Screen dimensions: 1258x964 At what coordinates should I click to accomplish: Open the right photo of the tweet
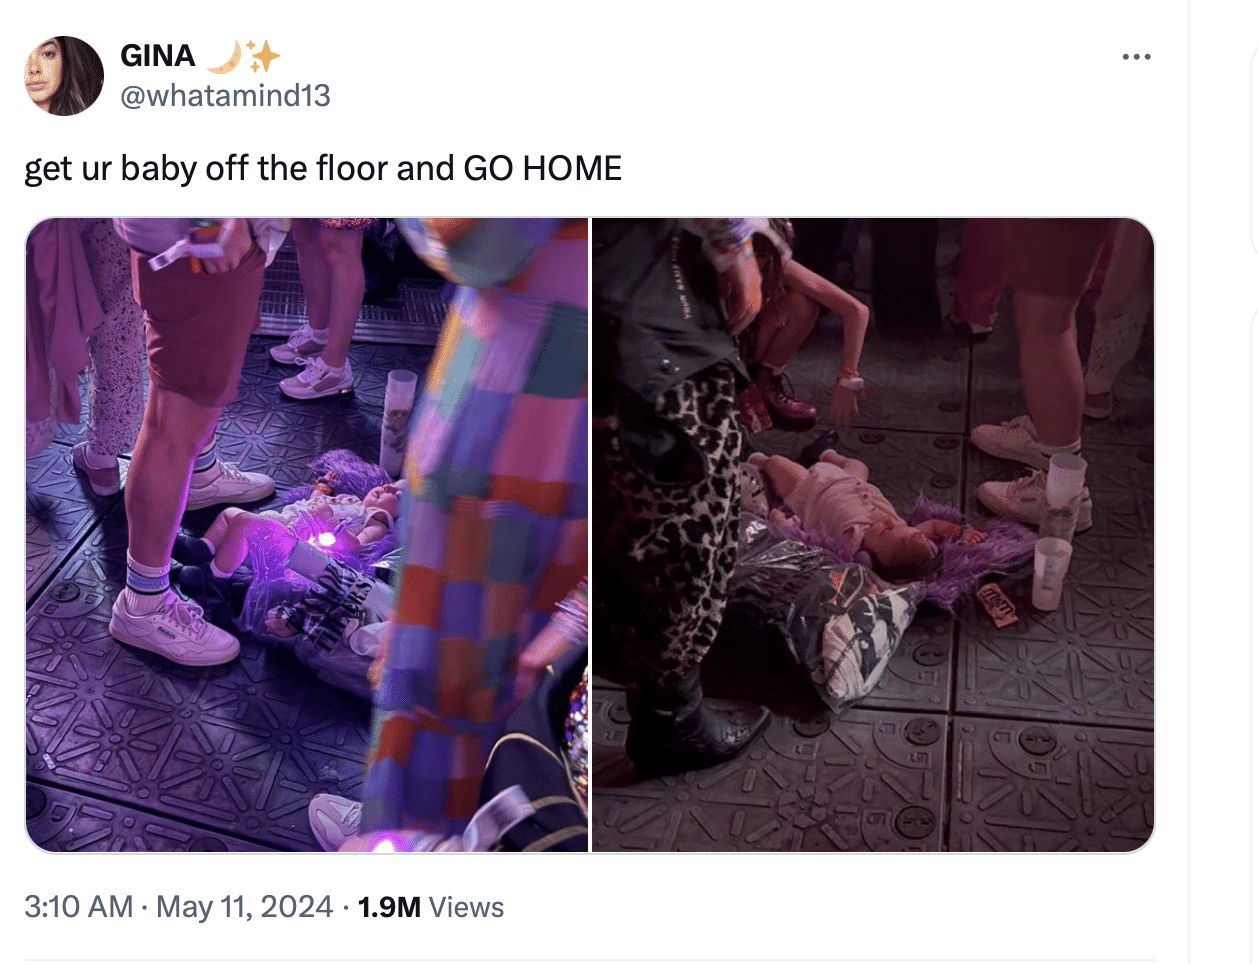(873, 535)
